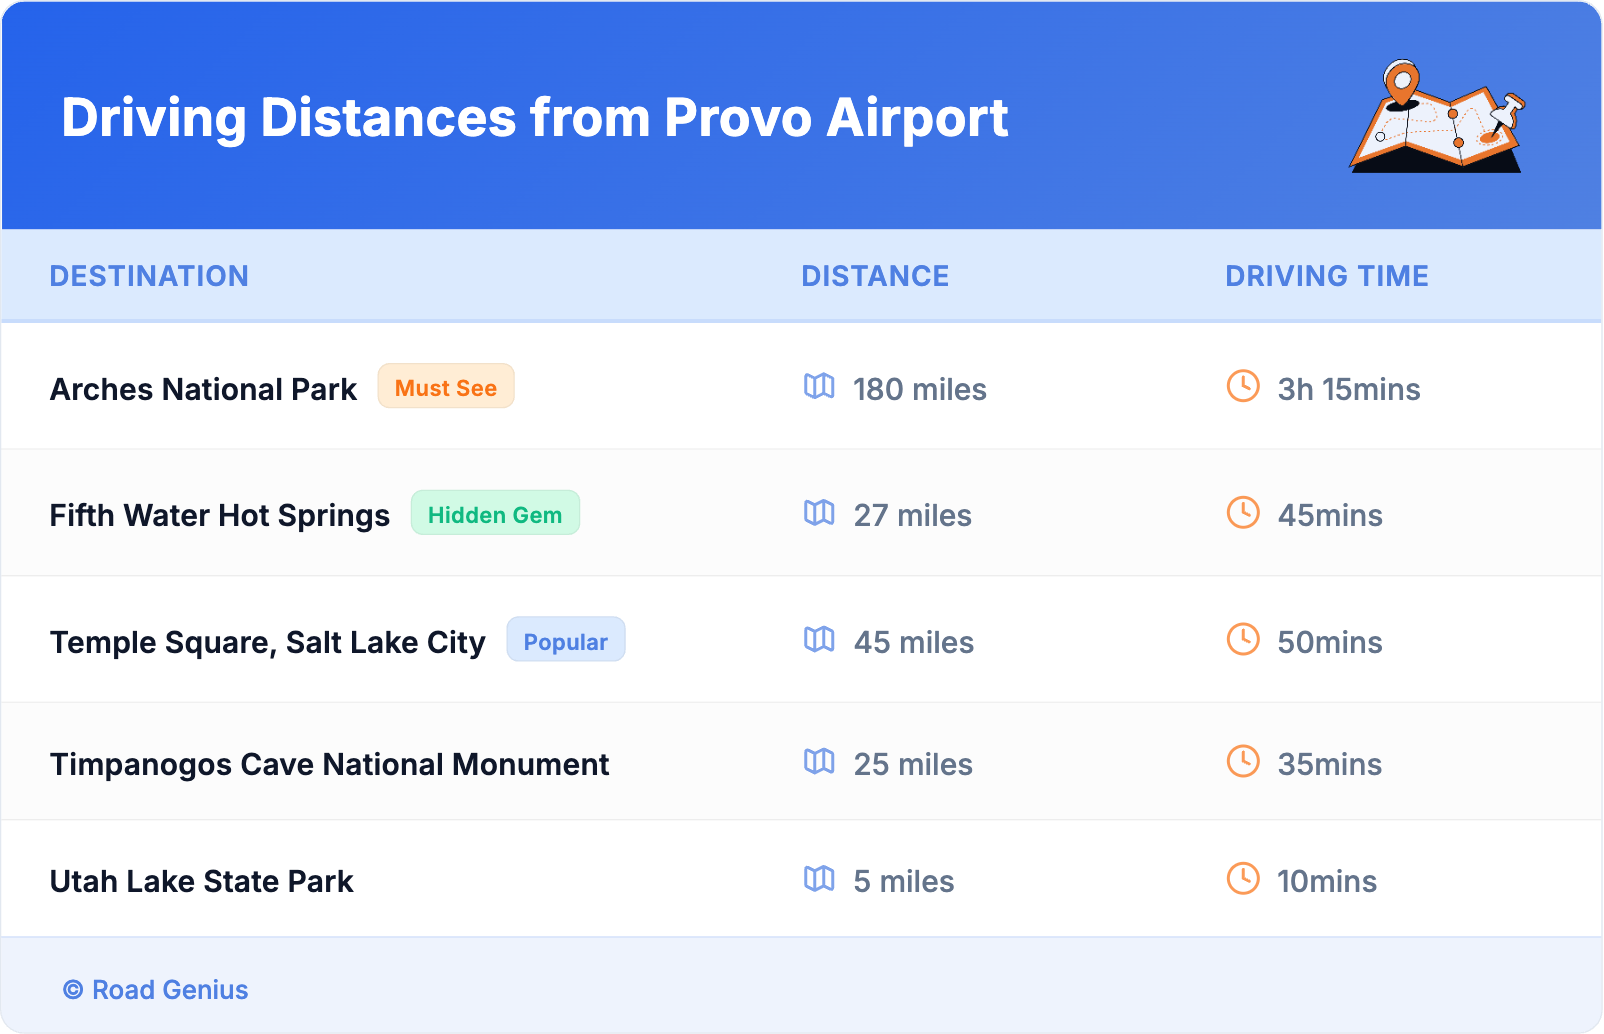Click the Popular badge
1604x1034 pixels.
(566, 641)
